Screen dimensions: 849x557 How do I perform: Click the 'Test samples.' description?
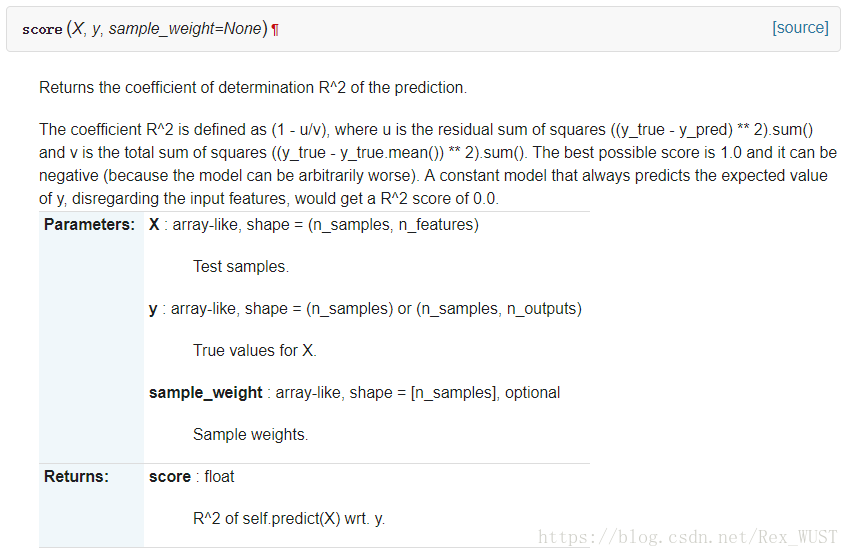click(240, 267)
